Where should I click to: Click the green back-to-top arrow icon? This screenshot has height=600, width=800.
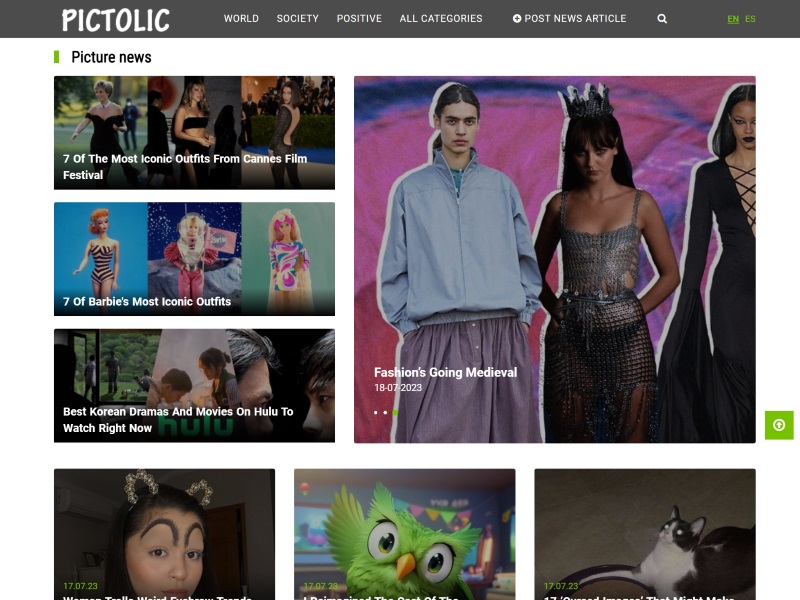(x=778, y=426)
